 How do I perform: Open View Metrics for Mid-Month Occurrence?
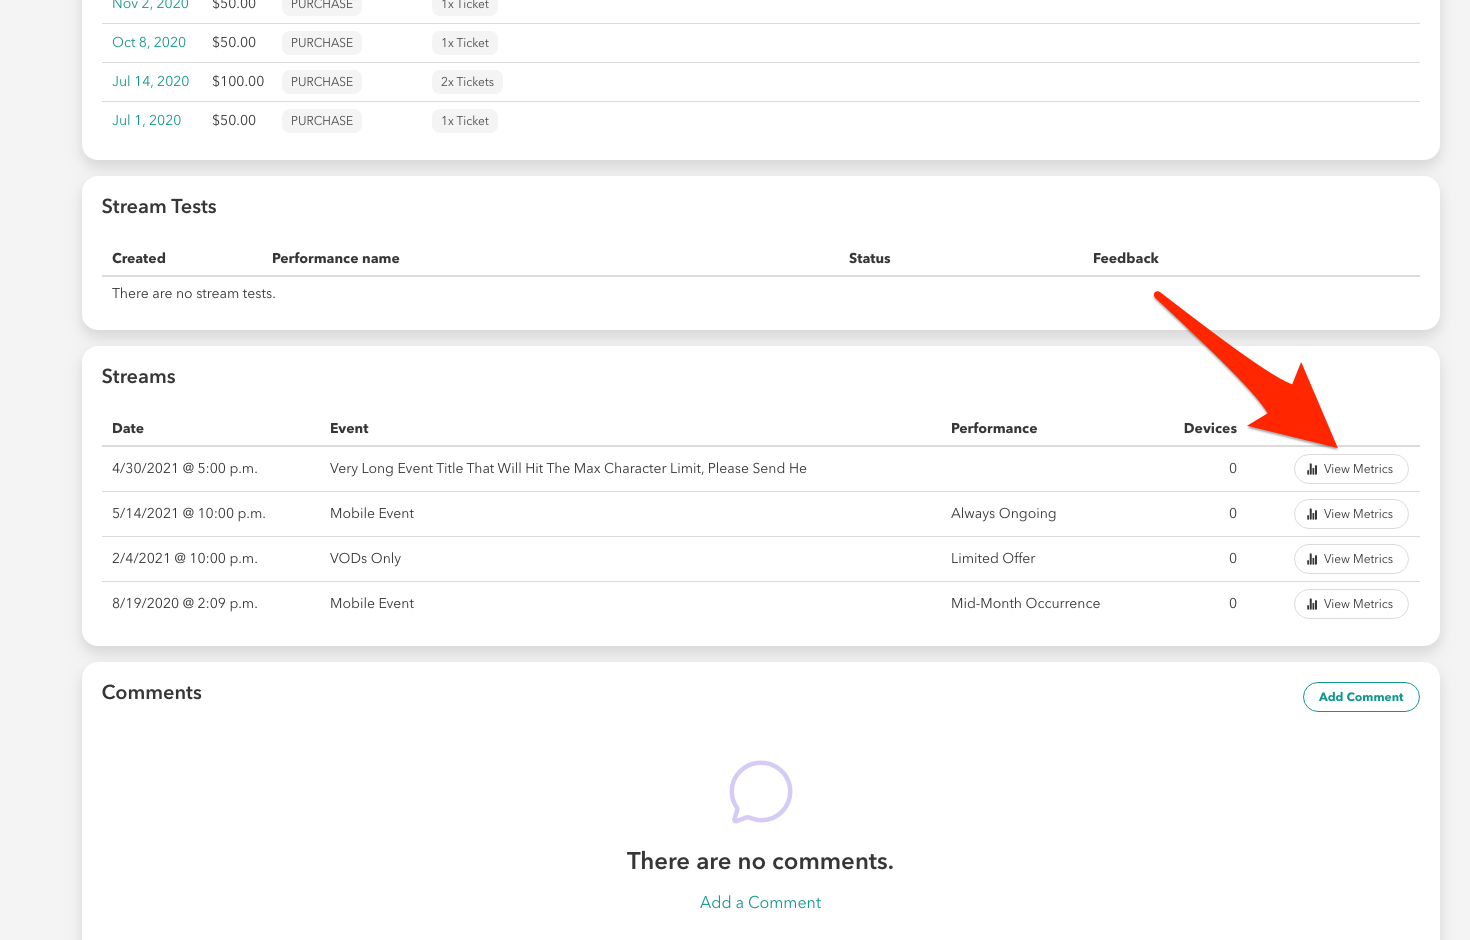pos(1351,604)
